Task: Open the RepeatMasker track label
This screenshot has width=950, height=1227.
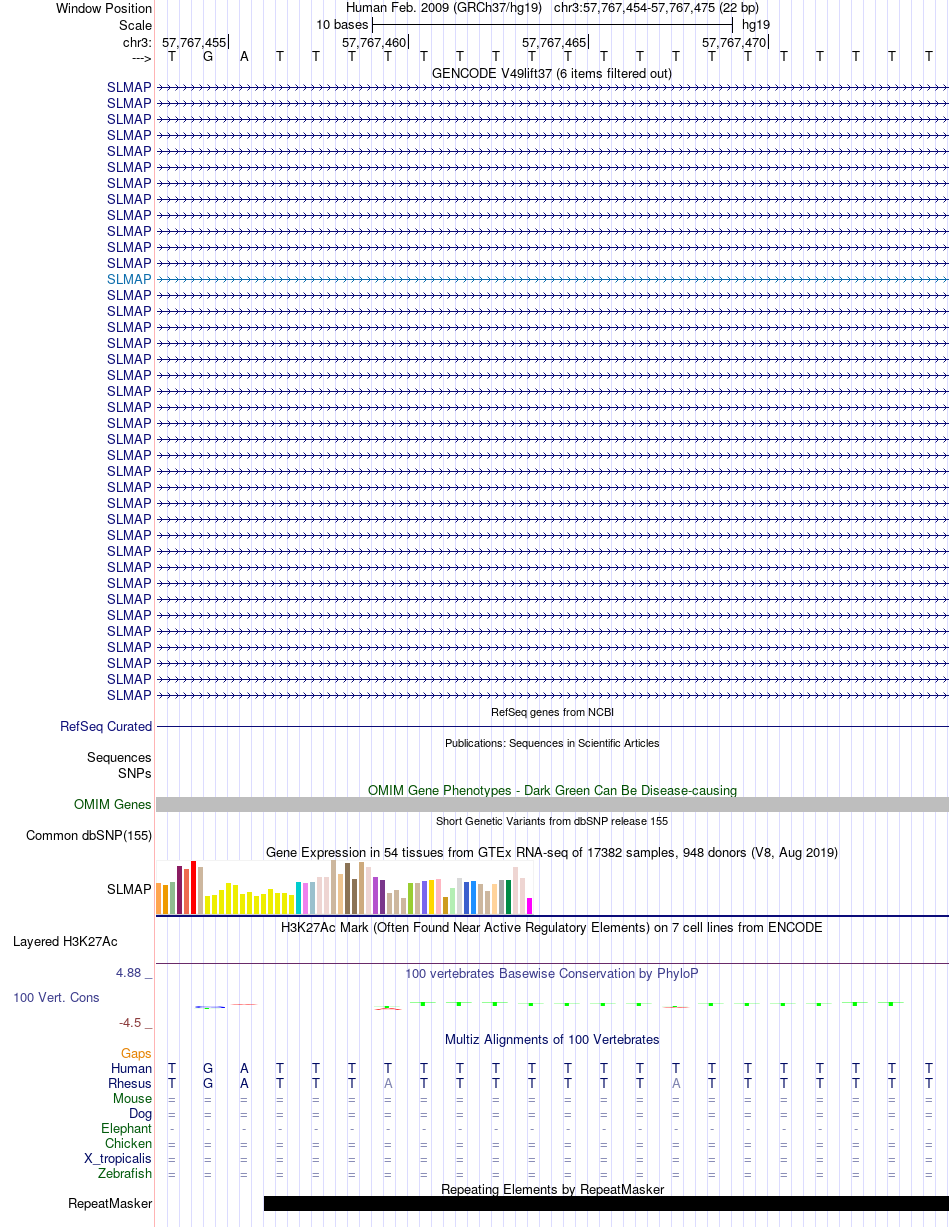Action: (110, 1203)
